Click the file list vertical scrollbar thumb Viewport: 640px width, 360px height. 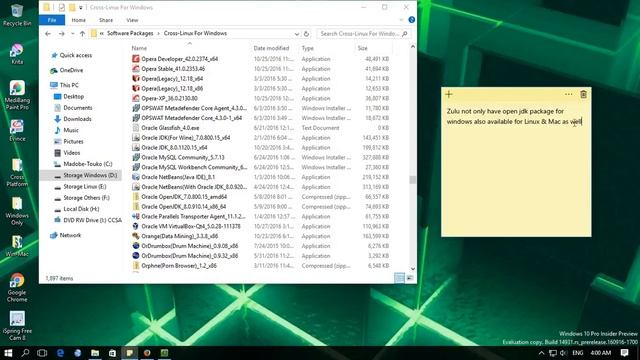click(413, 180)
